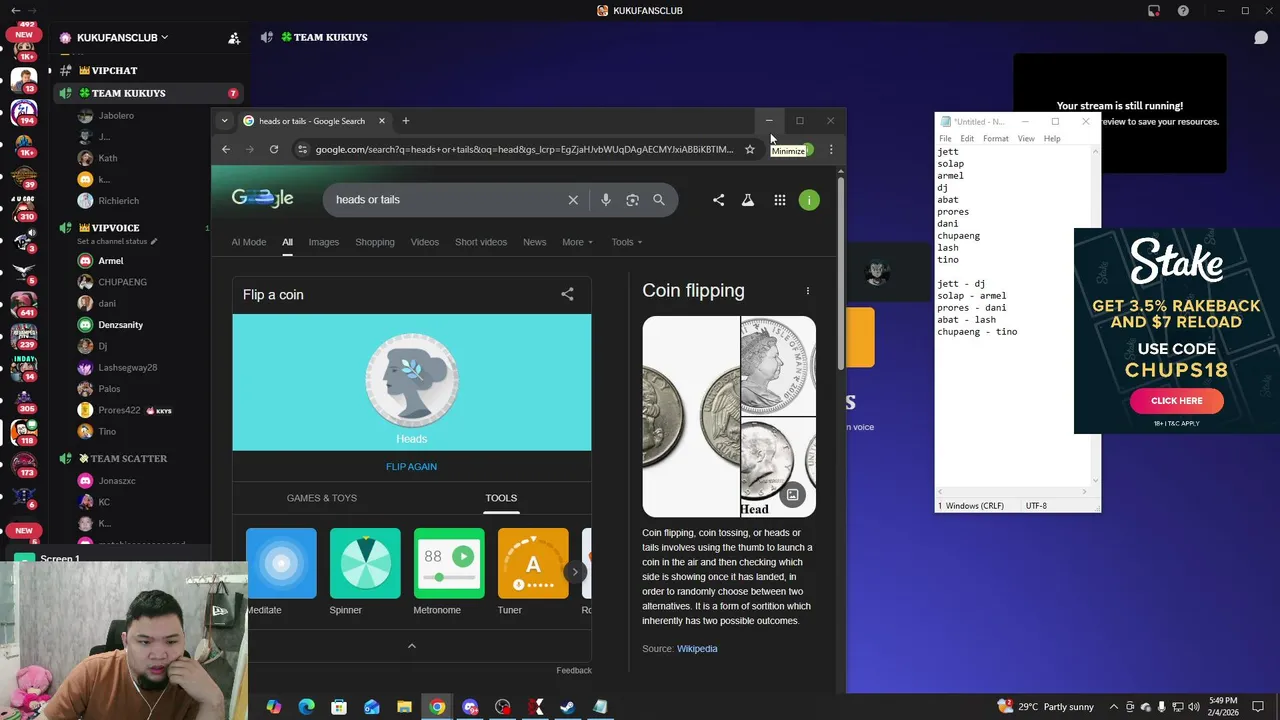Expand image gallery on coin photos
1280x720 pixels.
click(x=793, y=494)
